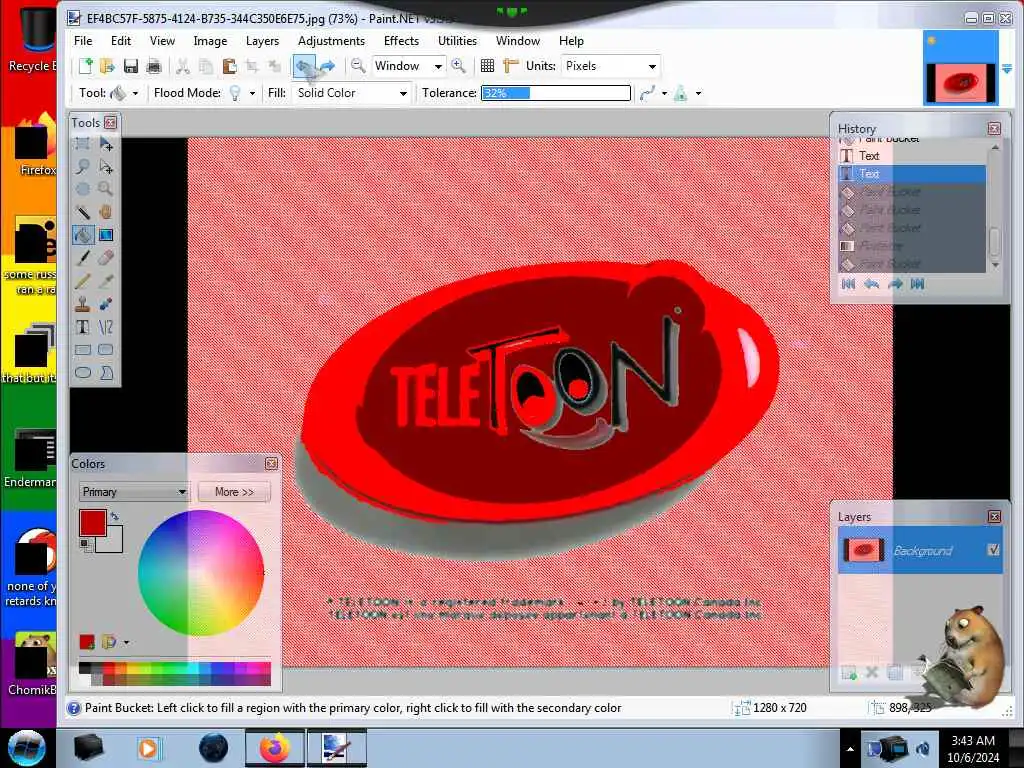Select the Ellipse shape tool
Screen dimensions: 1024x768
[83, 373]
